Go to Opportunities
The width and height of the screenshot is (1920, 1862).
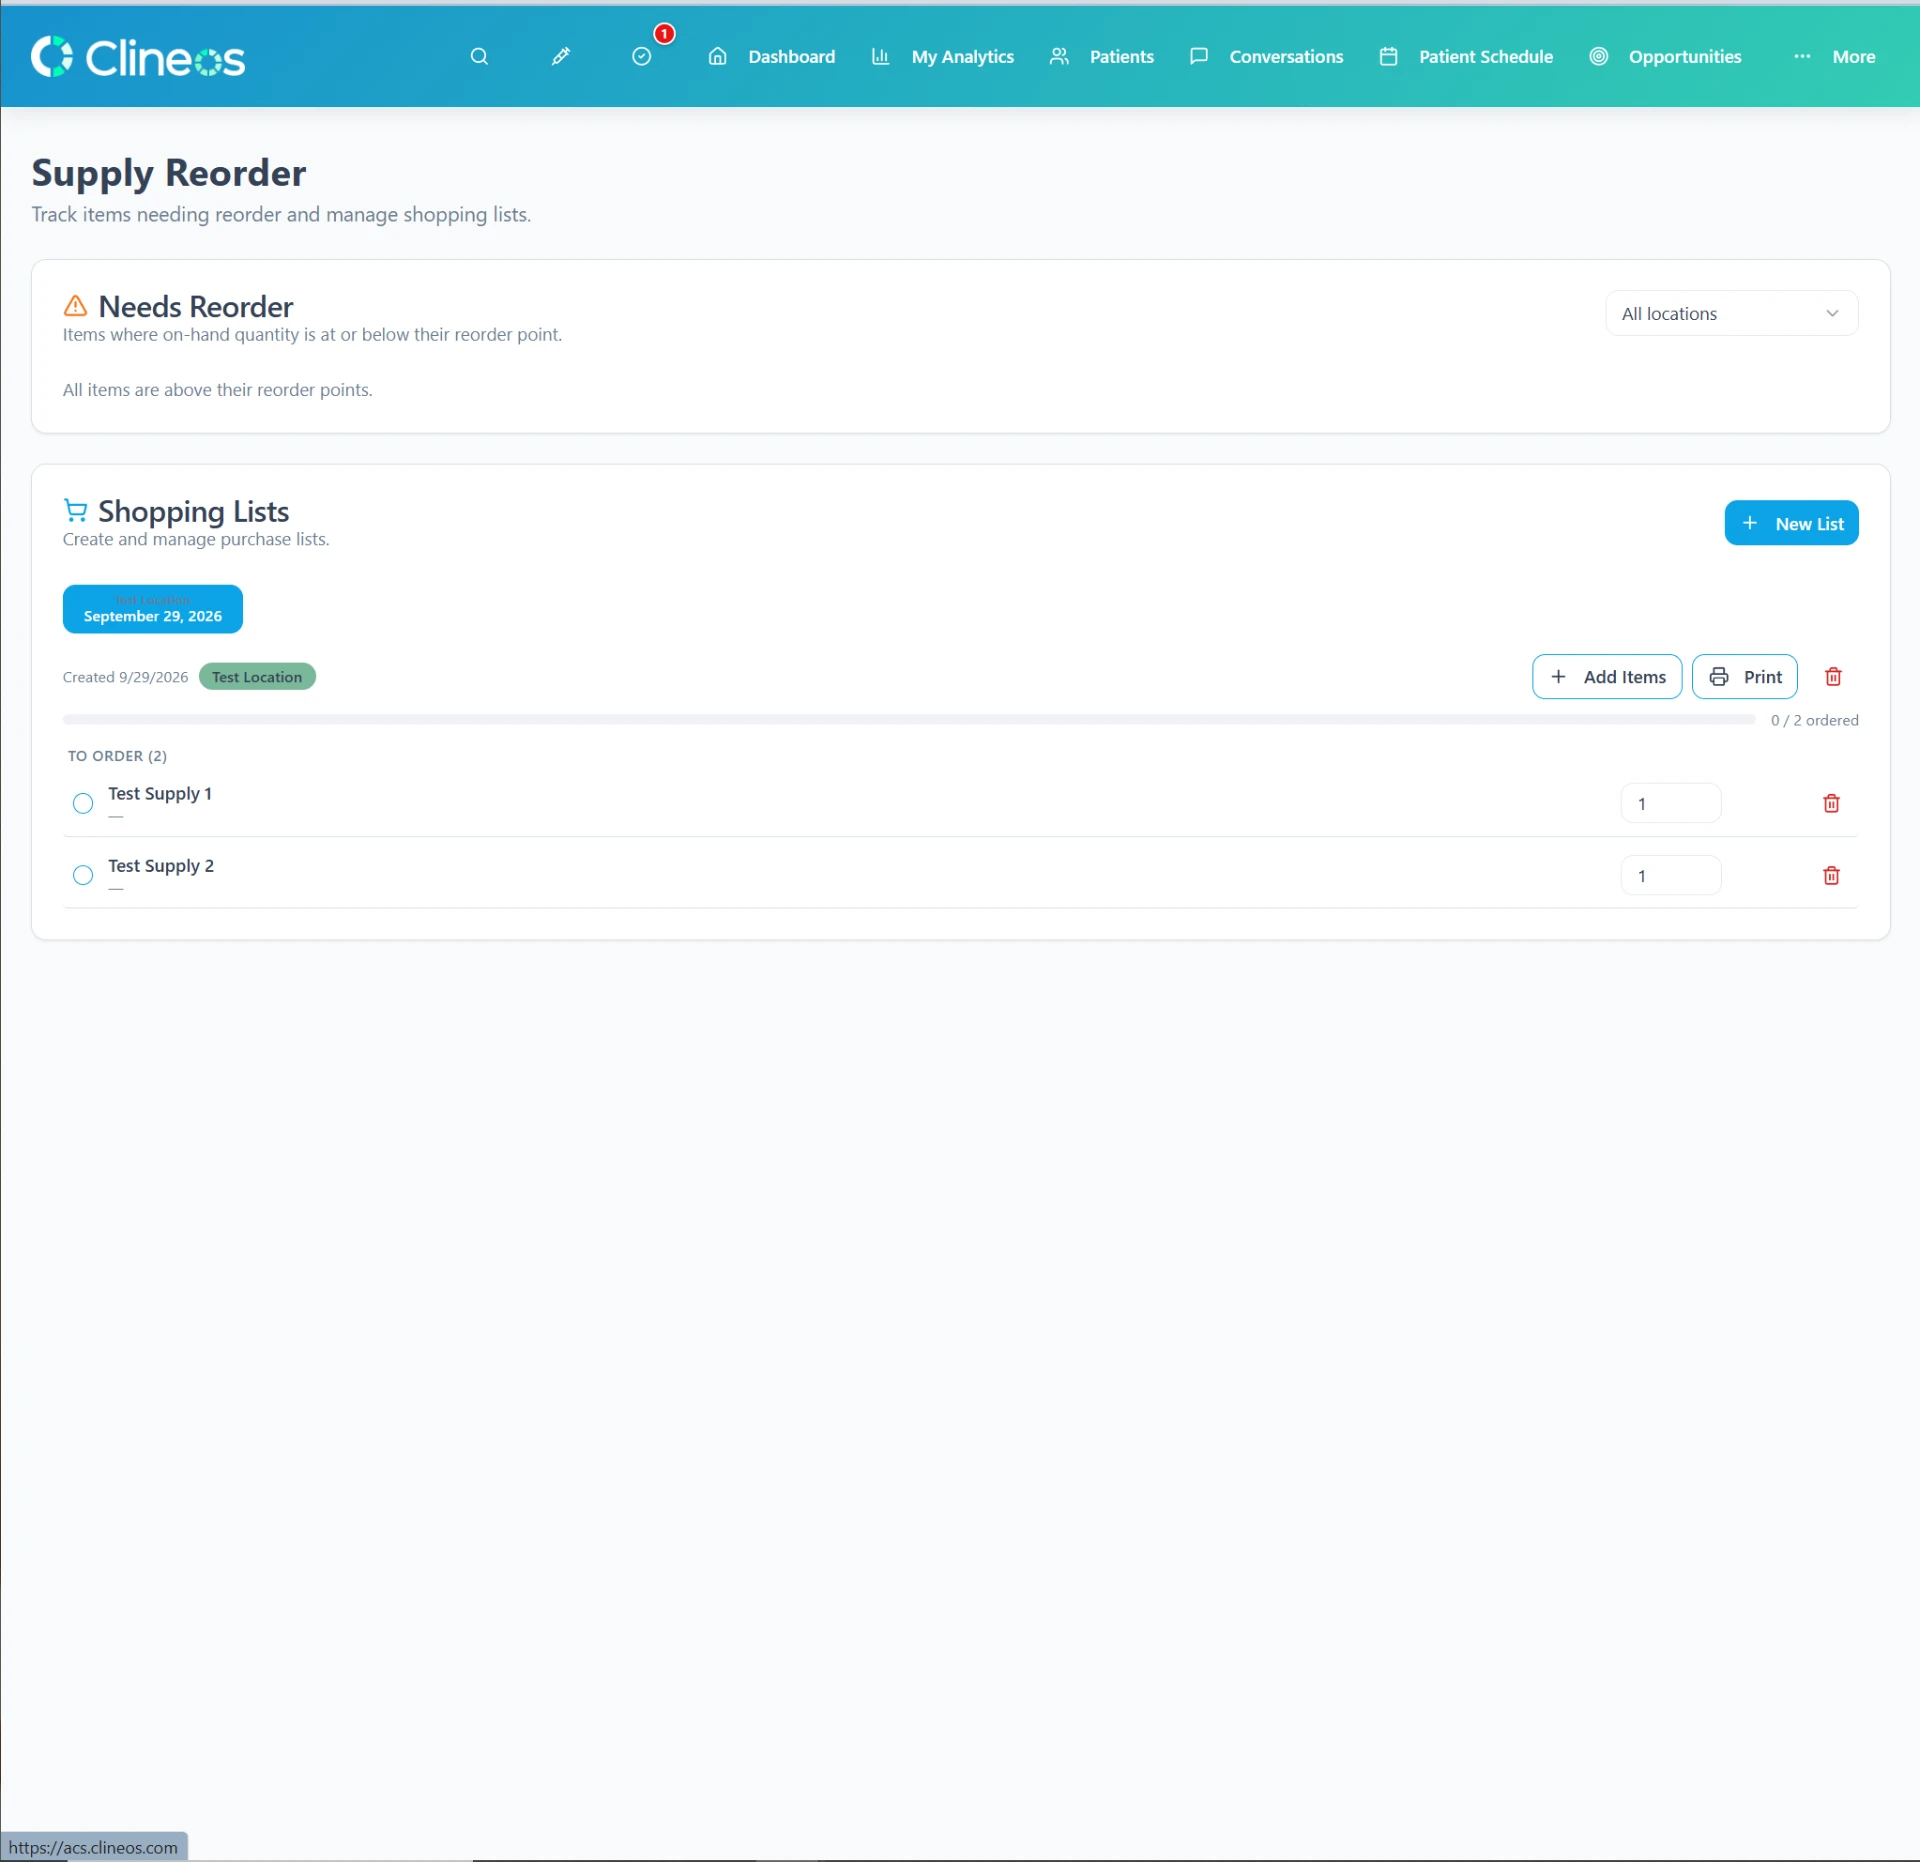click(1666, 57)
